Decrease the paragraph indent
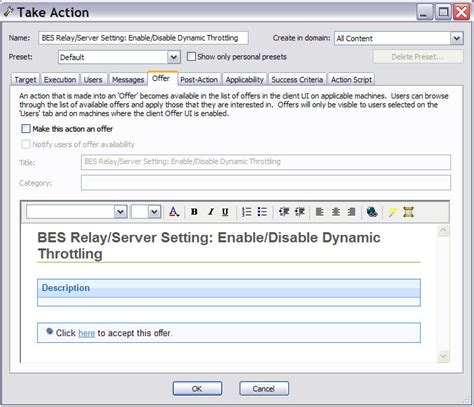This screenshot has width=474, height=407. click(x=284, y=212)
